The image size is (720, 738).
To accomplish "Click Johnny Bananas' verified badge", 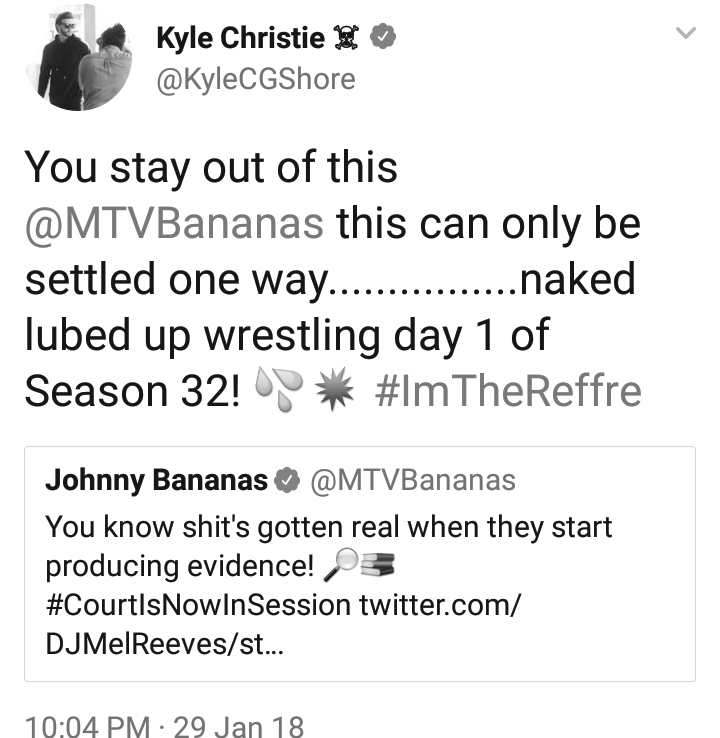I will click(x=287, y=481).
